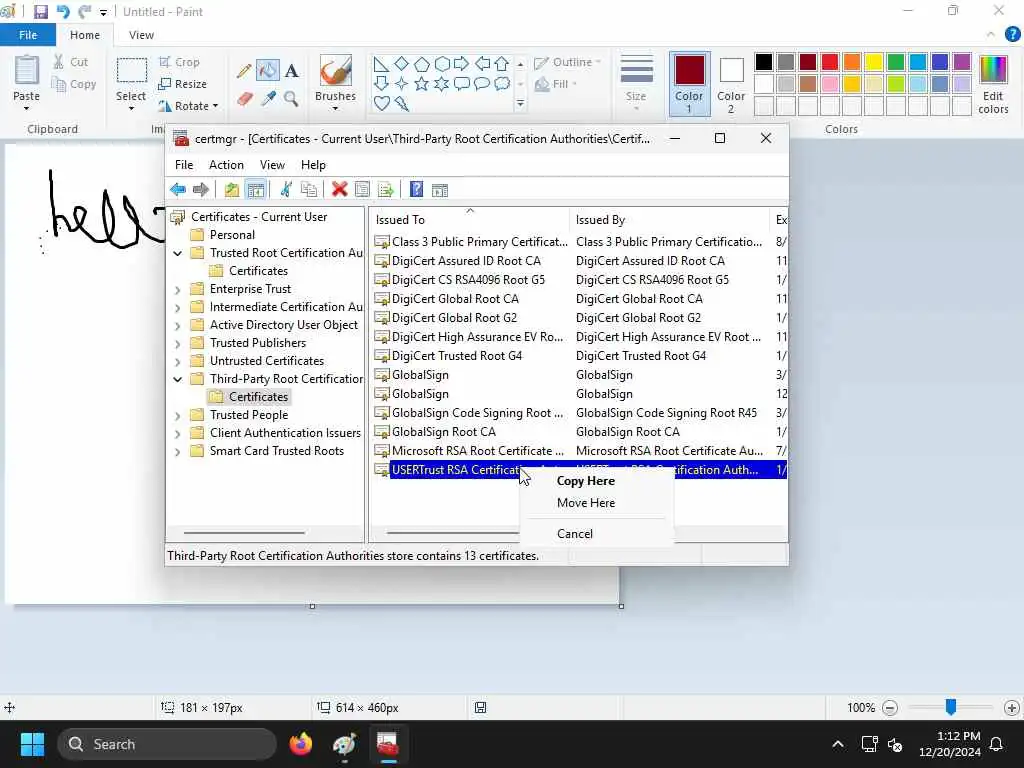Click the Back arrow in certmgr toolbar
Image resolution: width=1024 pixels, height=768 pixels.
coord(178,190)
